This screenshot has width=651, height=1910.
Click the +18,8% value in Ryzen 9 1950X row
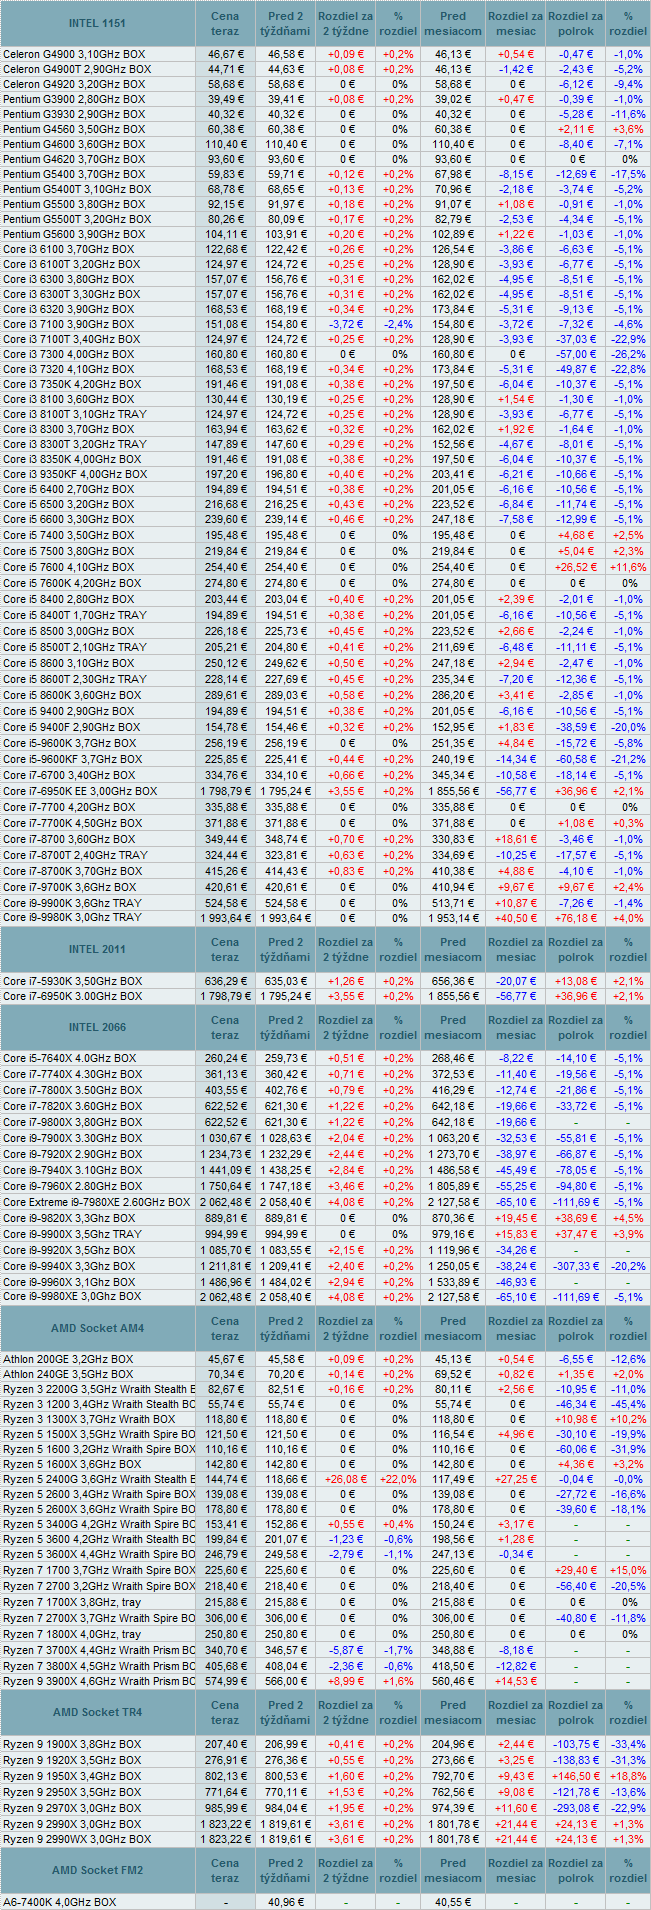(x=628, y=1776)
